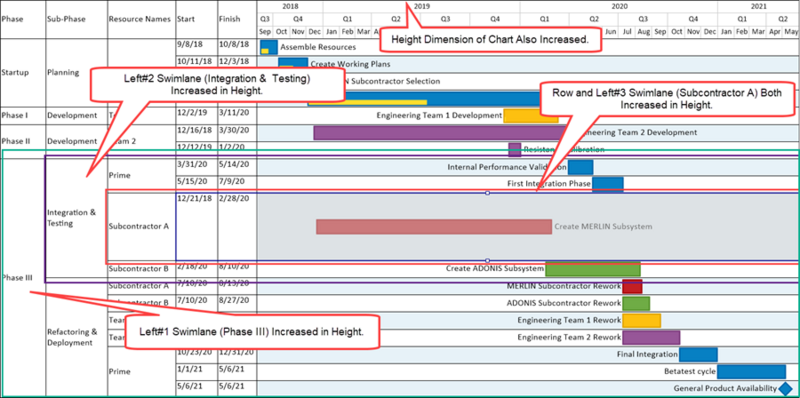Click the 2018 year header in timescale
800x398 pixels.
(290, 7)
